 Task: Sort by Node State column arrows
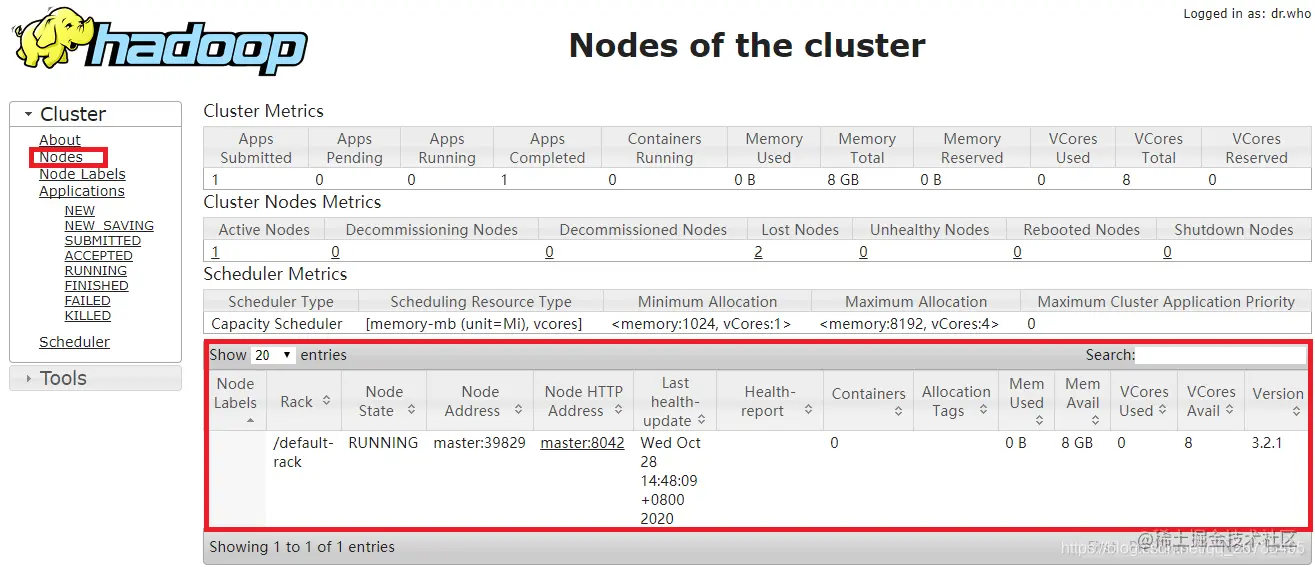(x=411, y=411)
